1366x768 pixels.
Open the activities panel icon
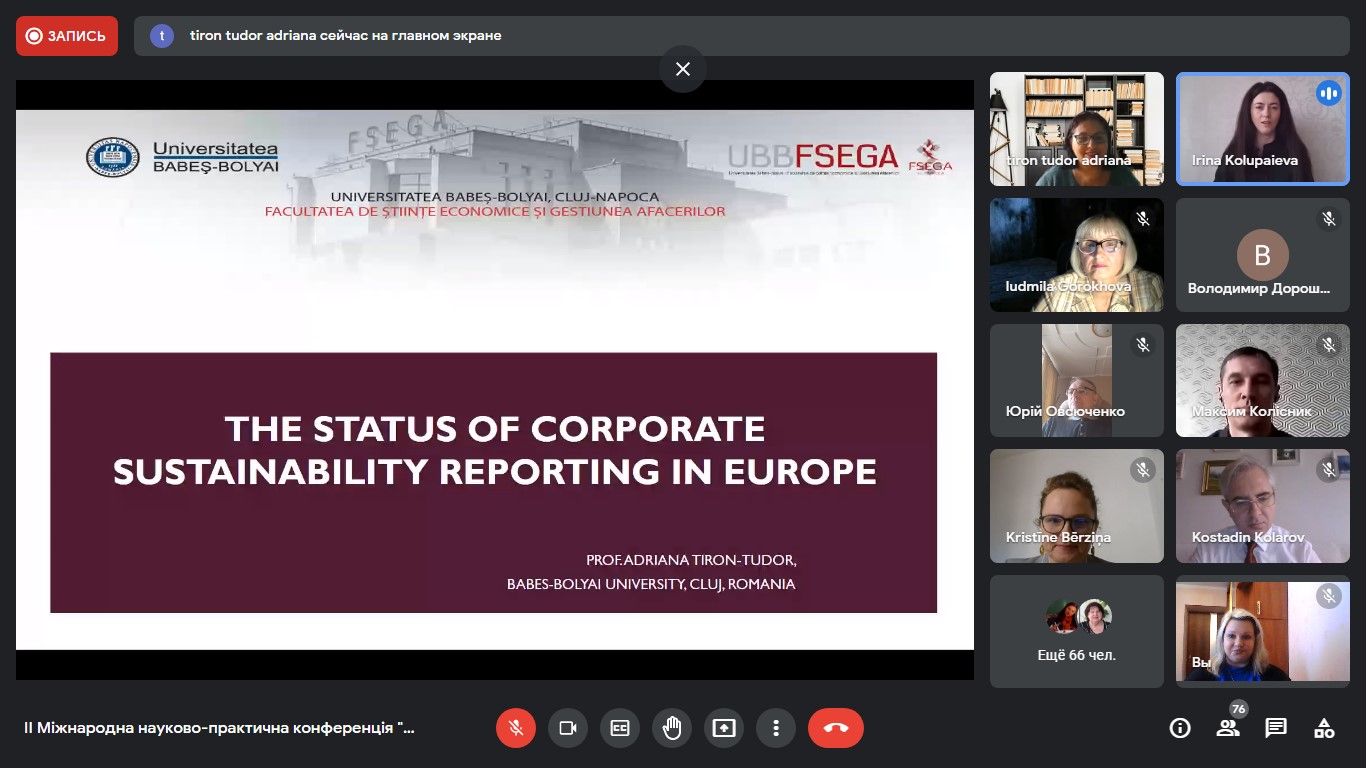point(1324,728)
